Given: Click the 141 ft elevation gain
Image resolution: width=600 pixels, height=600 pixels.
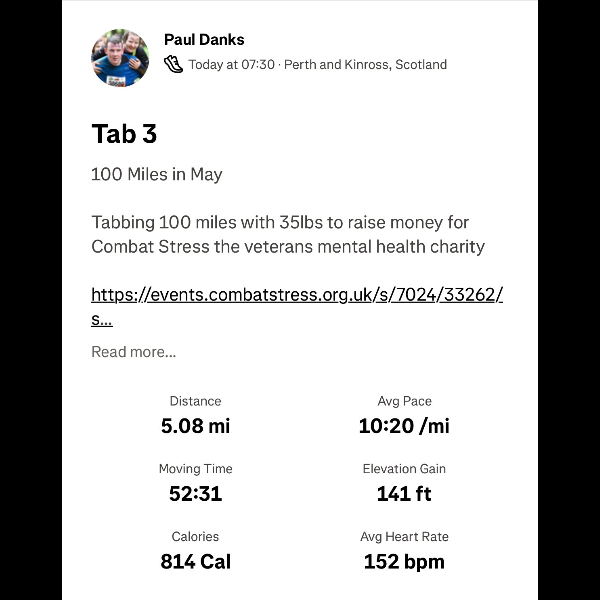Looking at the screenshot, I should 404,494.
